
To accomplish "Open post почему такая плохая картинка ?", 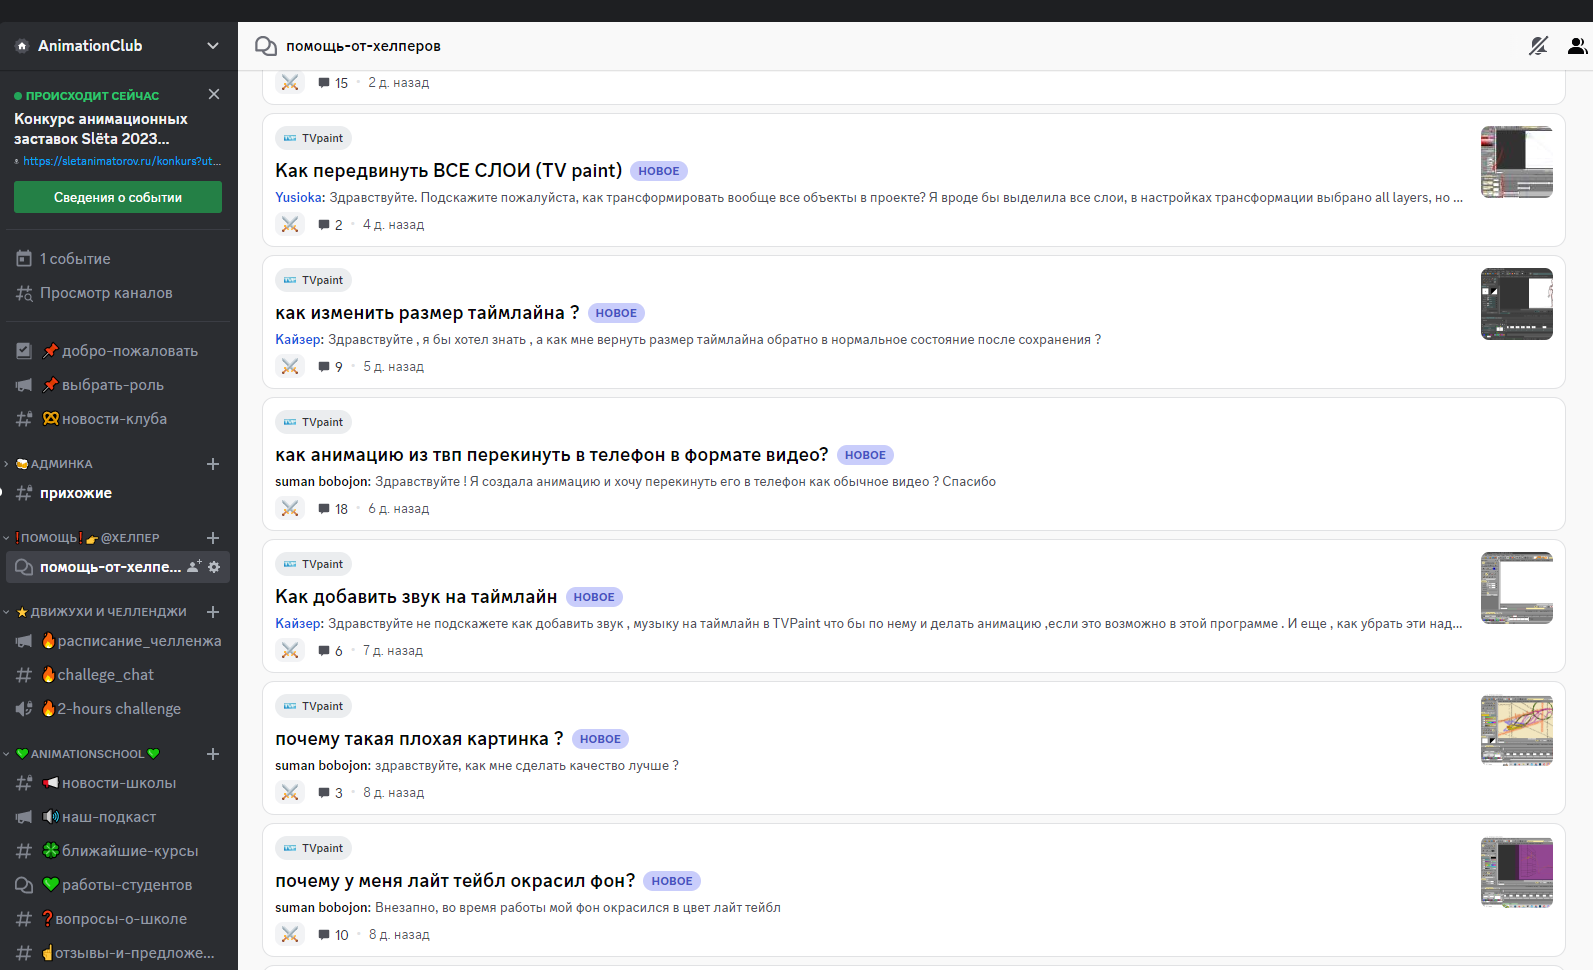I will 419,739.
